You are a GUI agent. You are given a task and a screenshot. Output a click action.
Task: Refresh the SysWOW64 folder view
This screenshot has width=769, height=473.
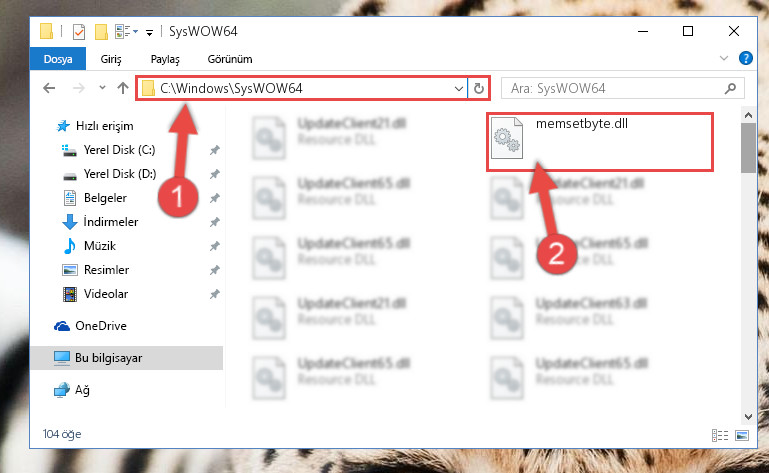point(479,88)
